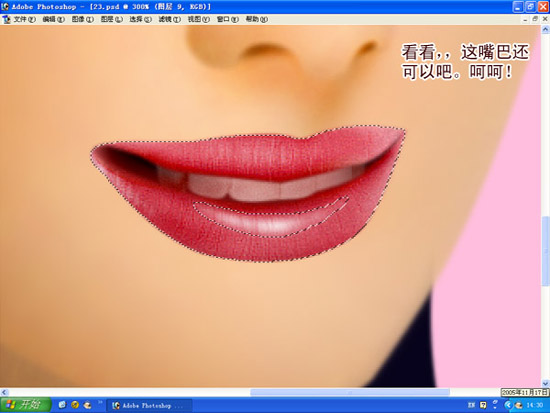Open the 帮助(H) Help menu
This screenshot has height=413, width=550.
[257, 19]
